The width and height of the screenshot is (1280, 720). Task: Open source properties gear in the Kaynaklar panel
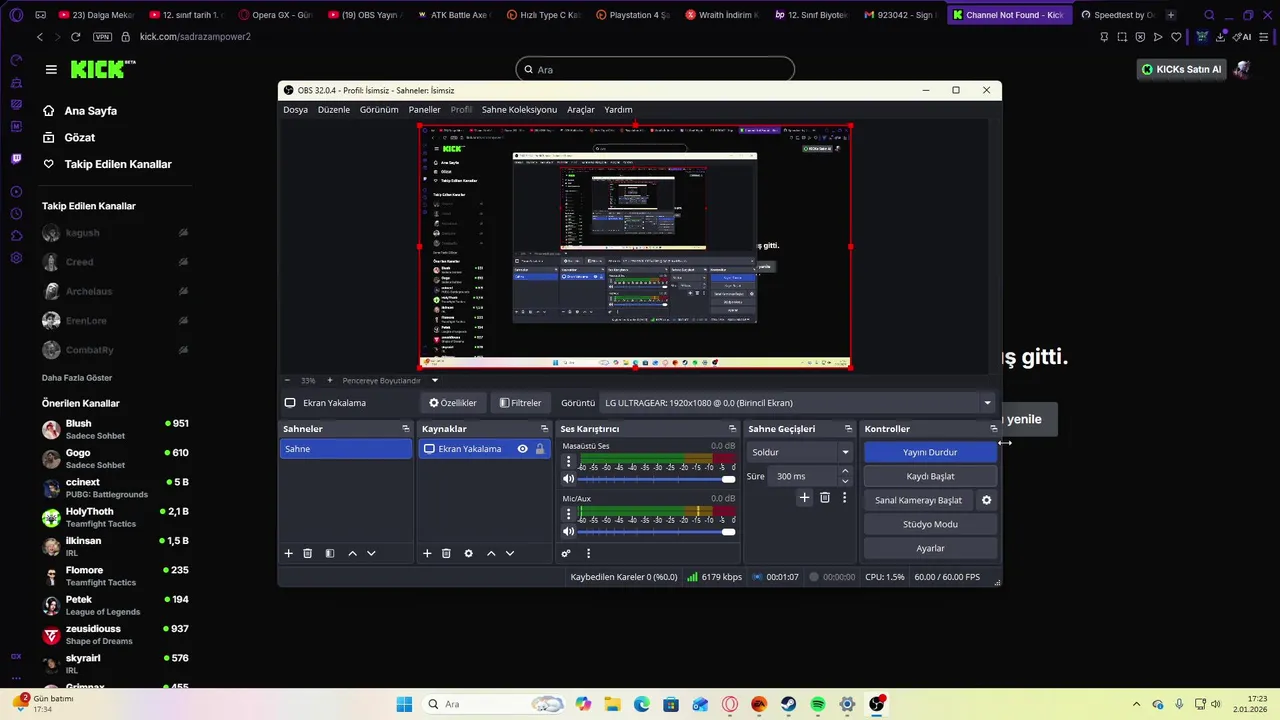[x=468, y=553]
